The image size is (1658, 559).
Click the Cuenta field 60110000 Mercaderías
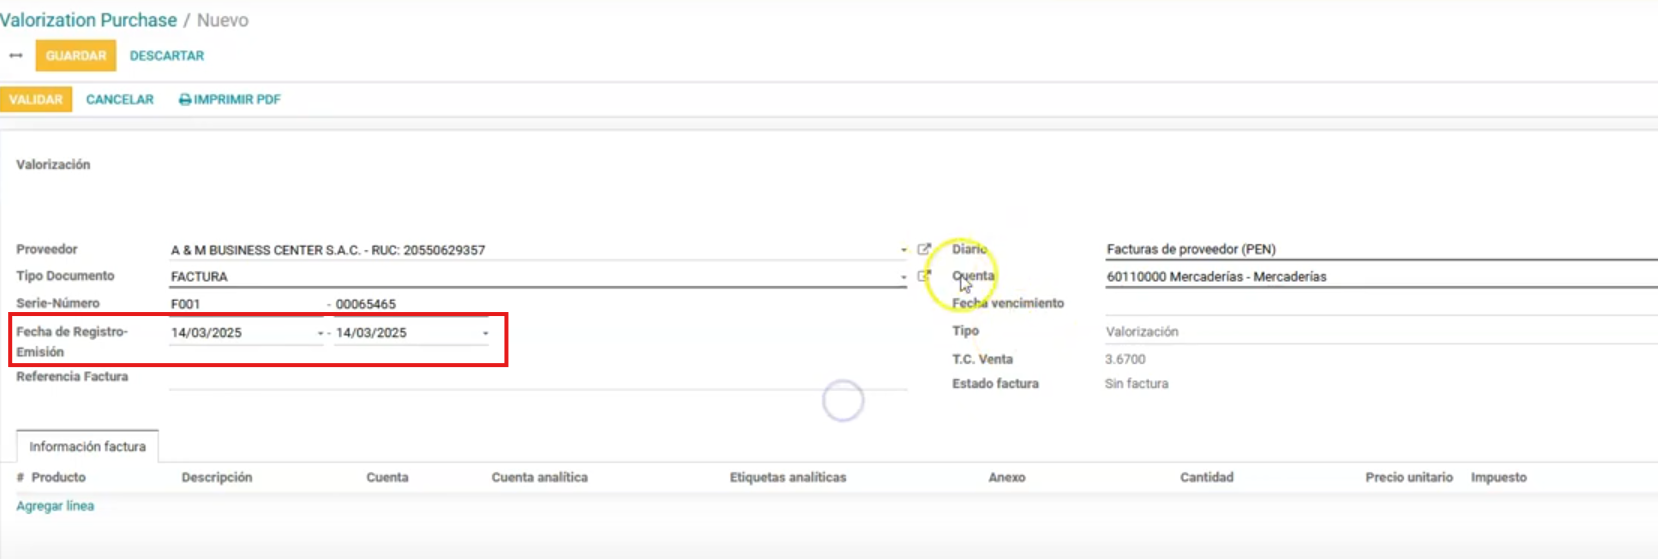click(x=1380, y=276)
